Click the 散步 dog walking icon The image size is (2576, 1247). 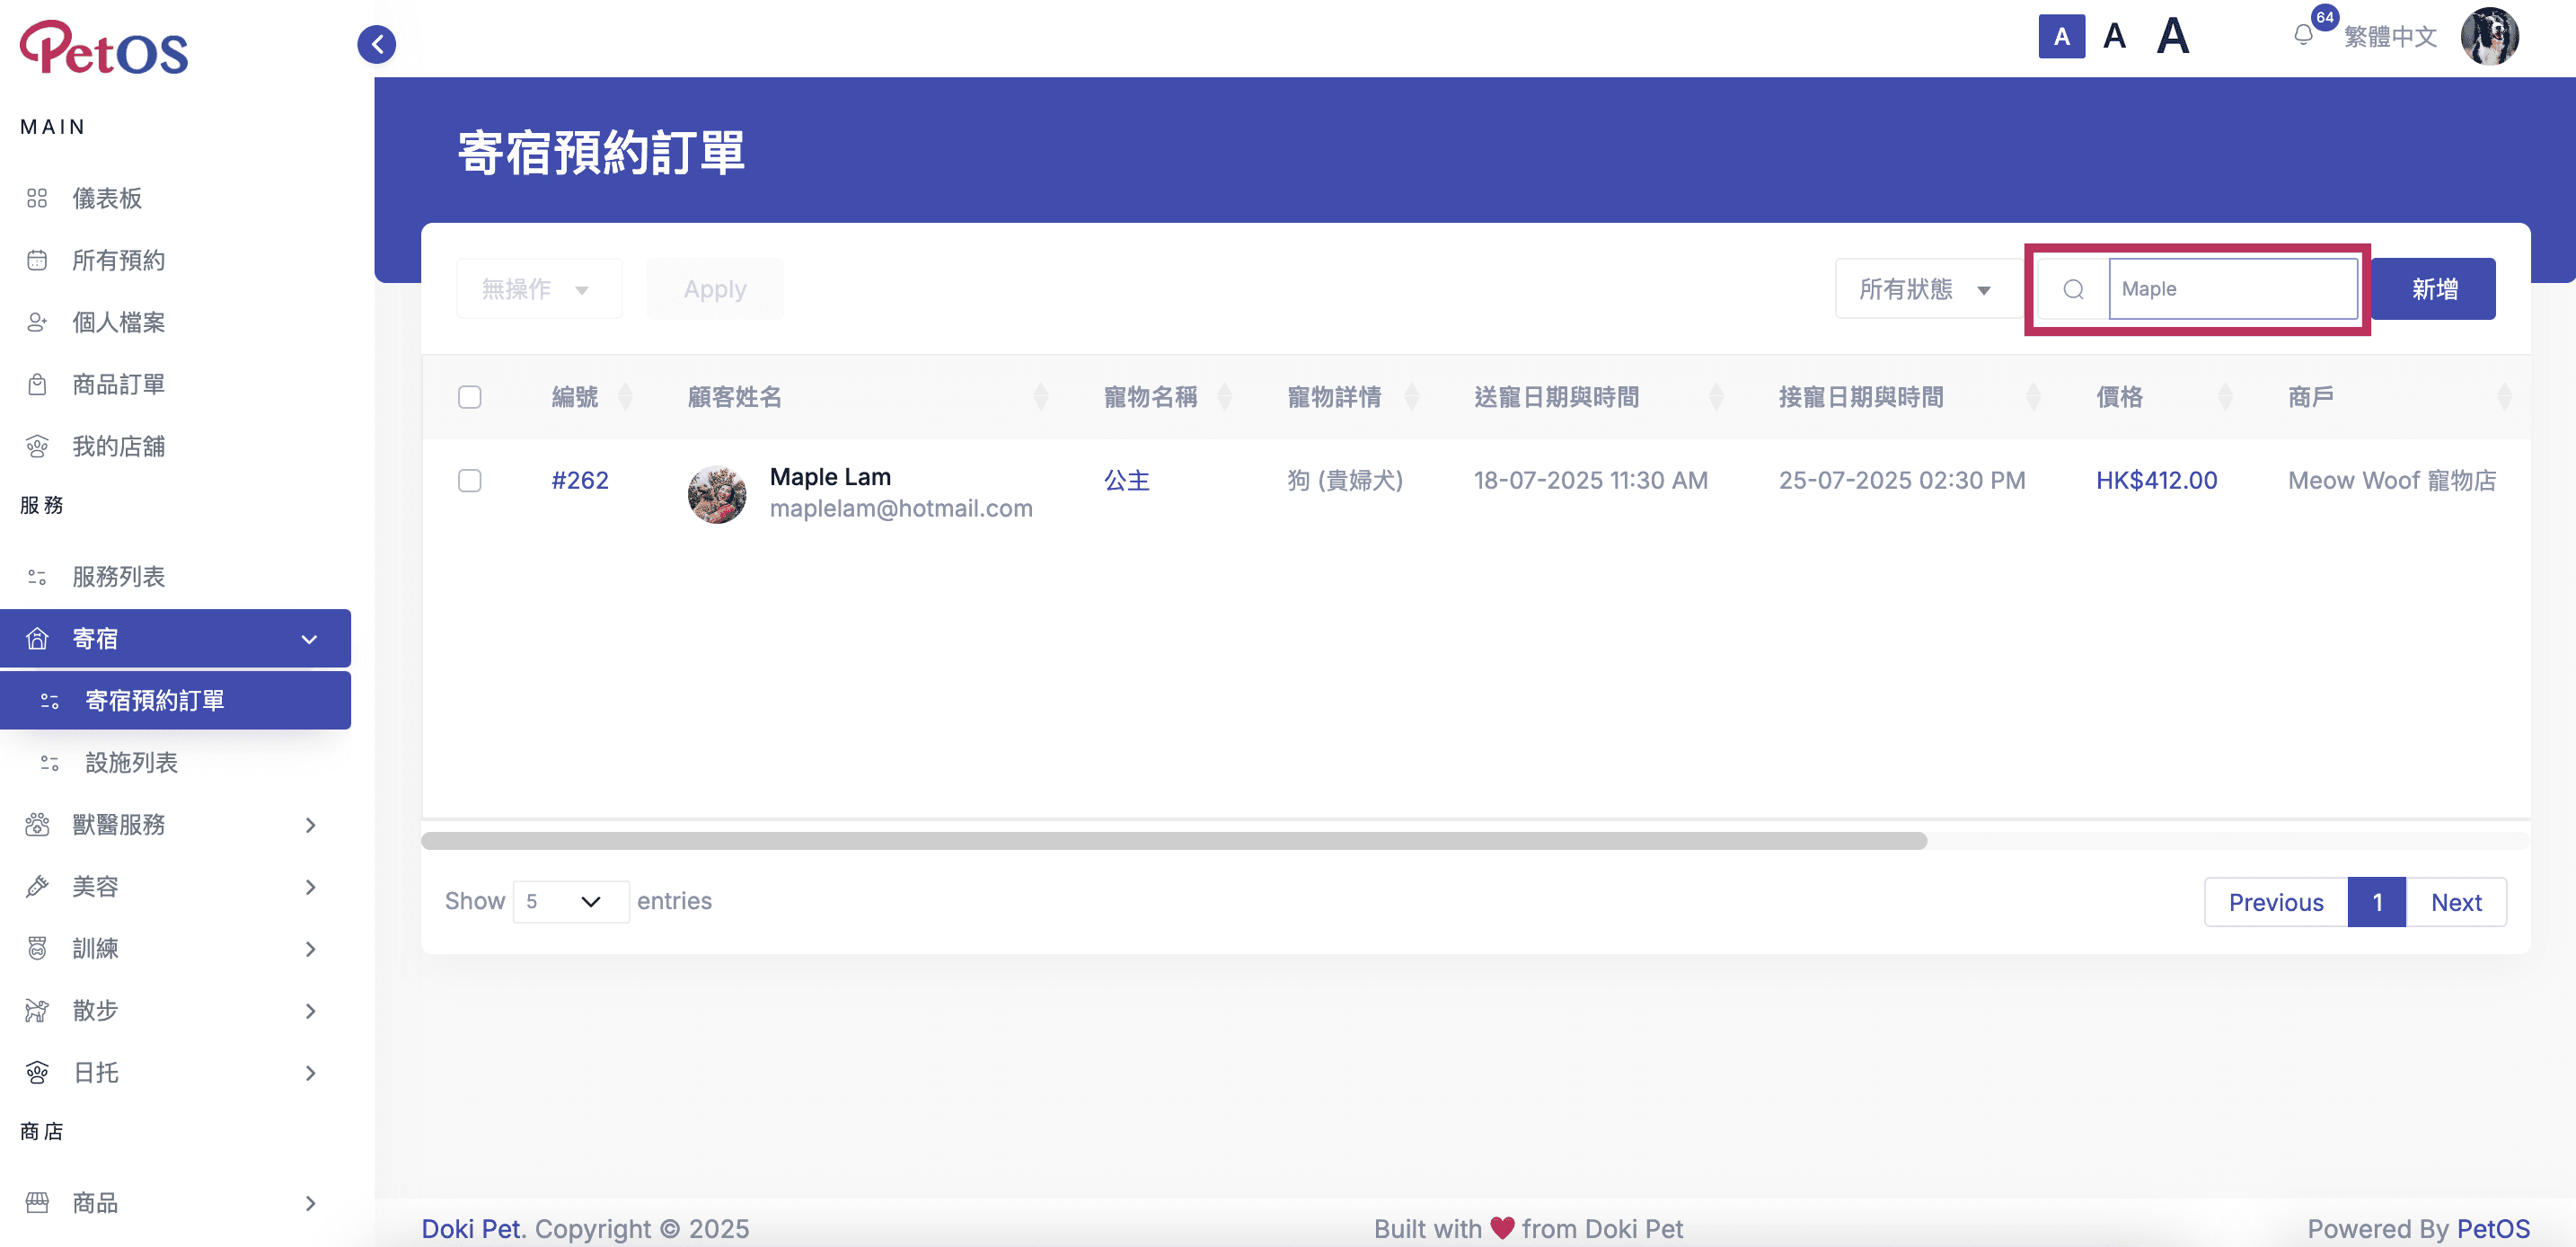[x=37, y=1010]
